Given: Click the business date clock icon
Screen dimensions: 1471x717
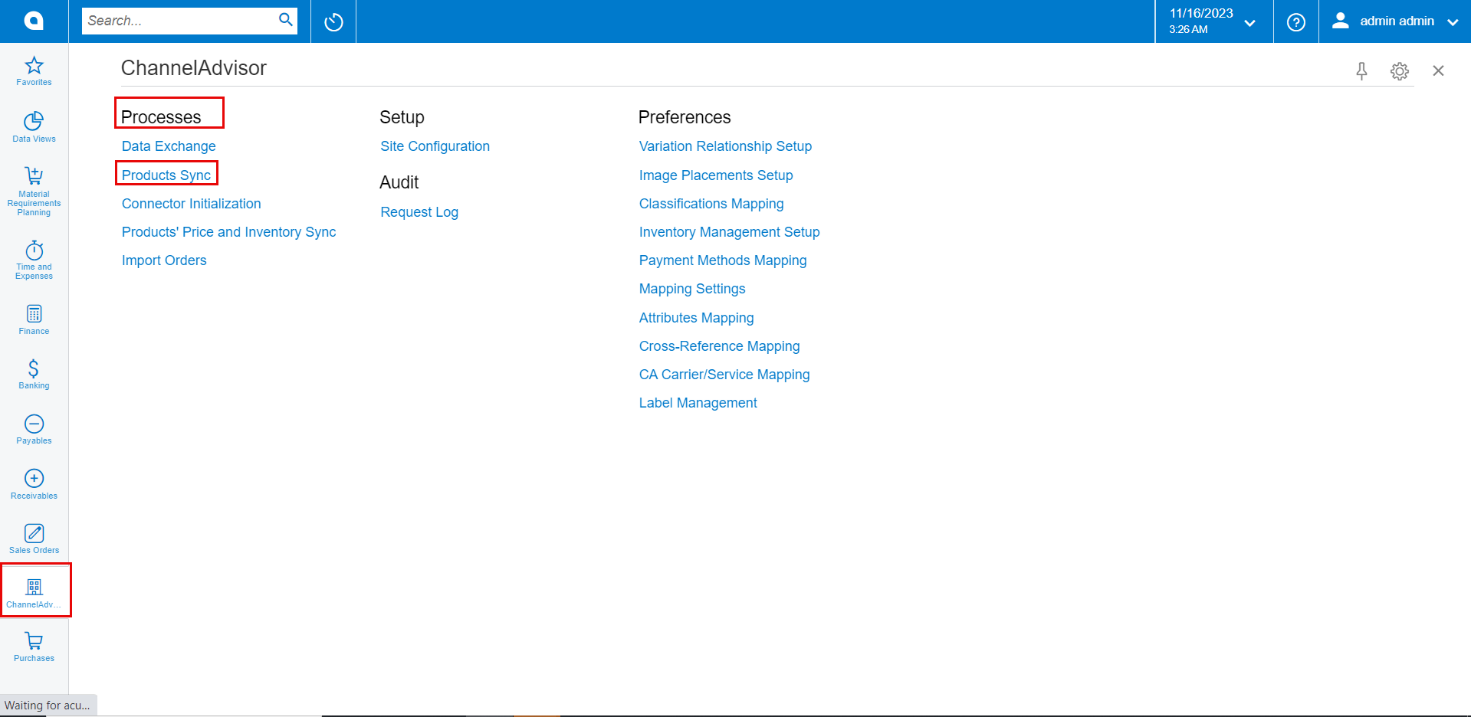Looking at the screenshot, I should pos(333,21).
